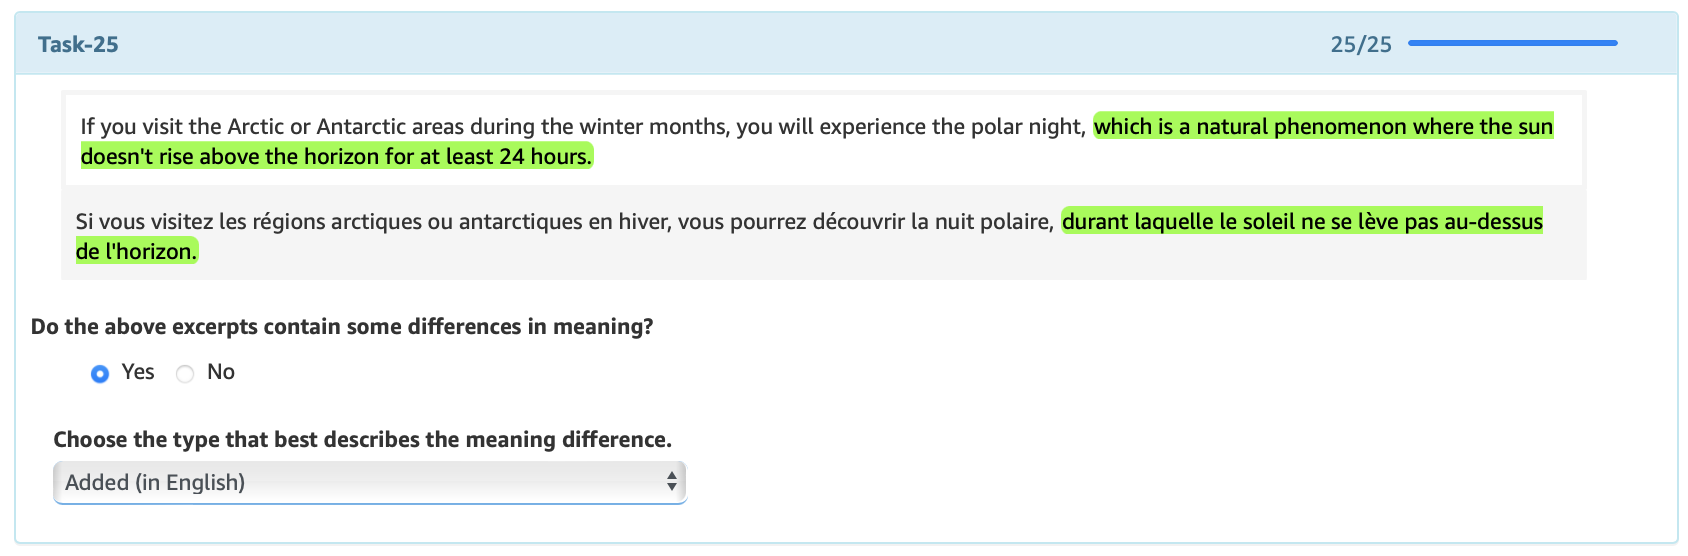Open the meaning difference type dropdown
Viewport: 1688px width, 556px height.
[369, 482]
